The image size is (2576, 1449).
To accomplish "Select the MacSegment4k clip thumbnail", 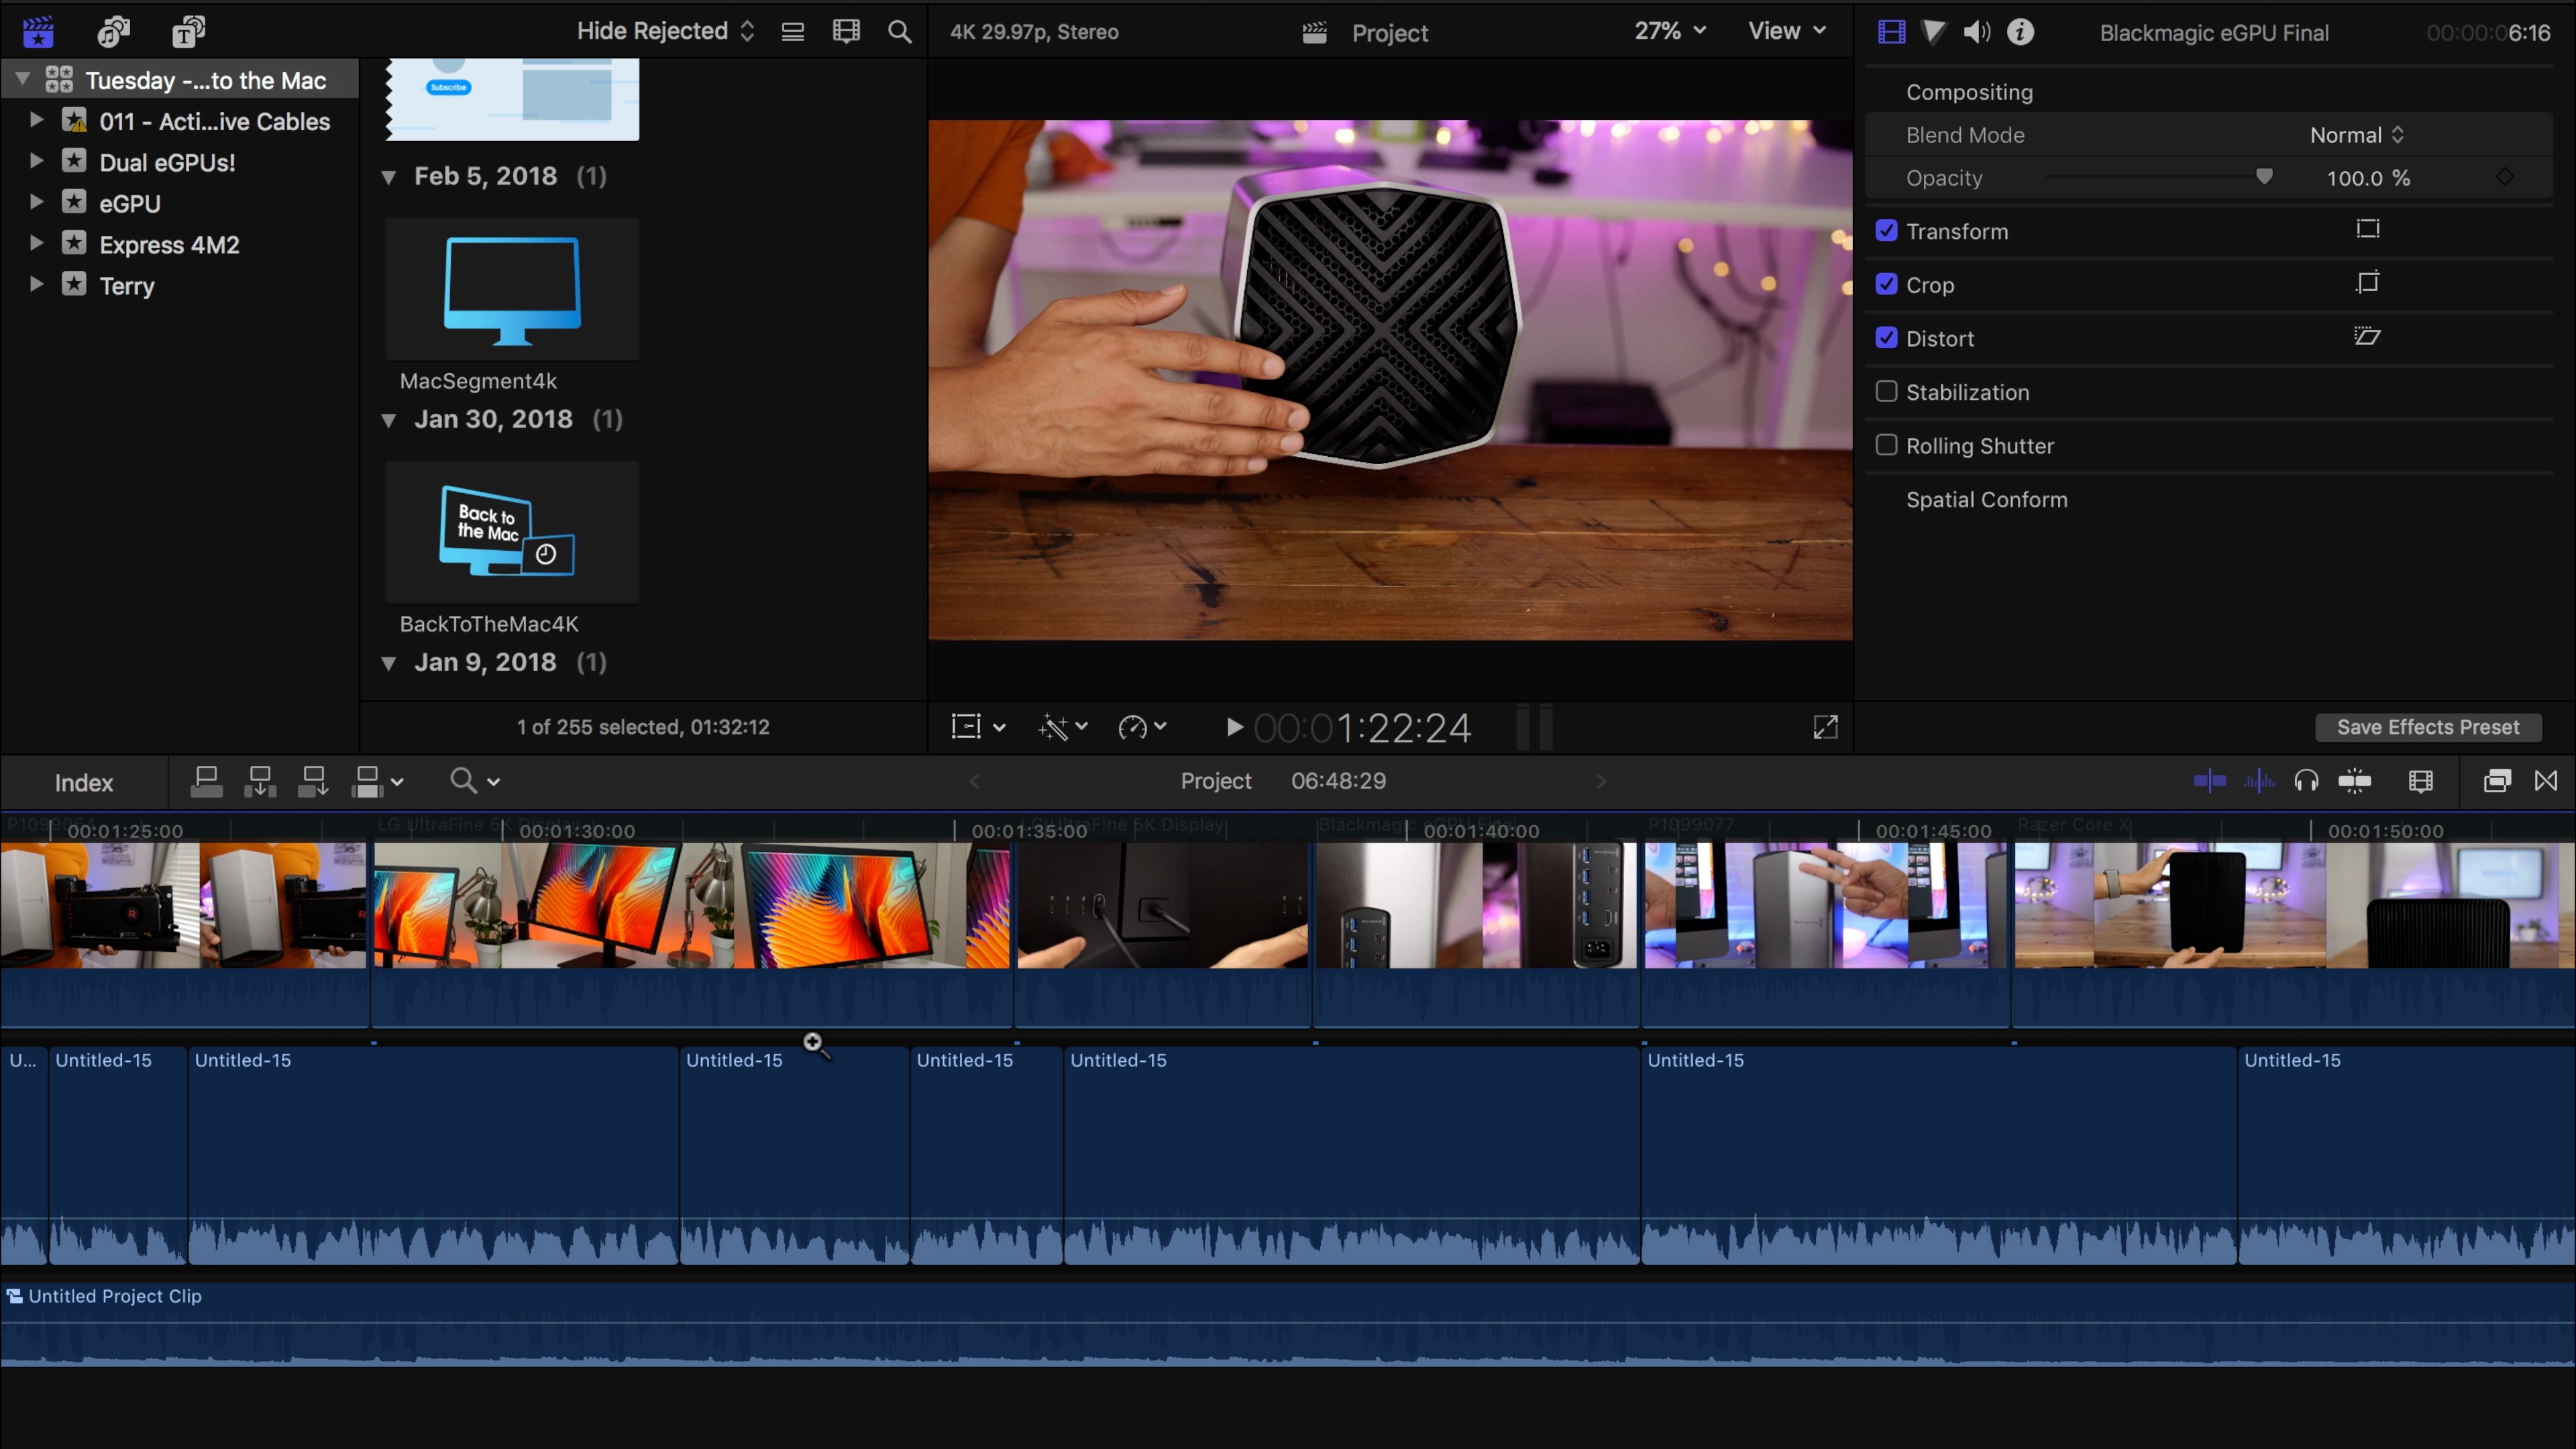I will click(x=512, y=289).
